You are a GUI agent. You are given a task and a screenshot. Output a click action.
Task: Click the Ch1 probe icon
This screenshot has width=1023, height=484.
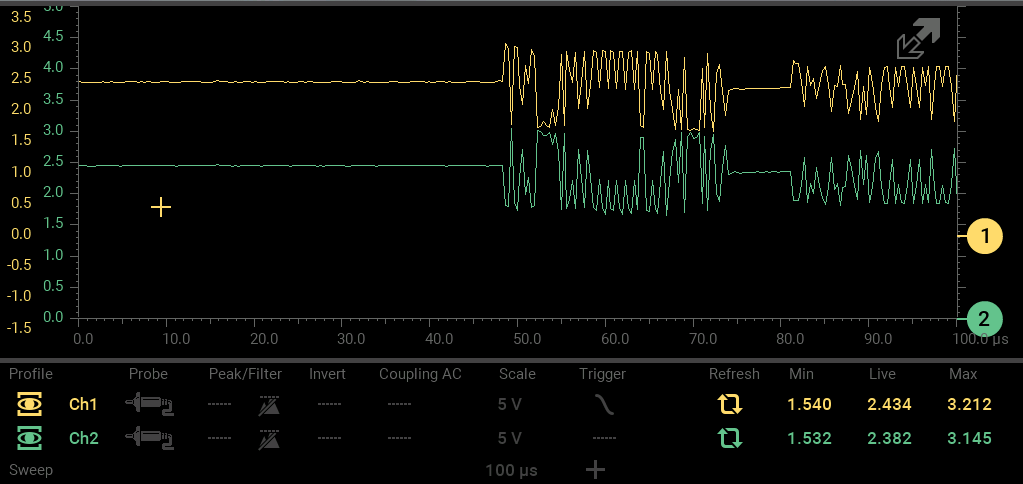click(x=148, y=405)
